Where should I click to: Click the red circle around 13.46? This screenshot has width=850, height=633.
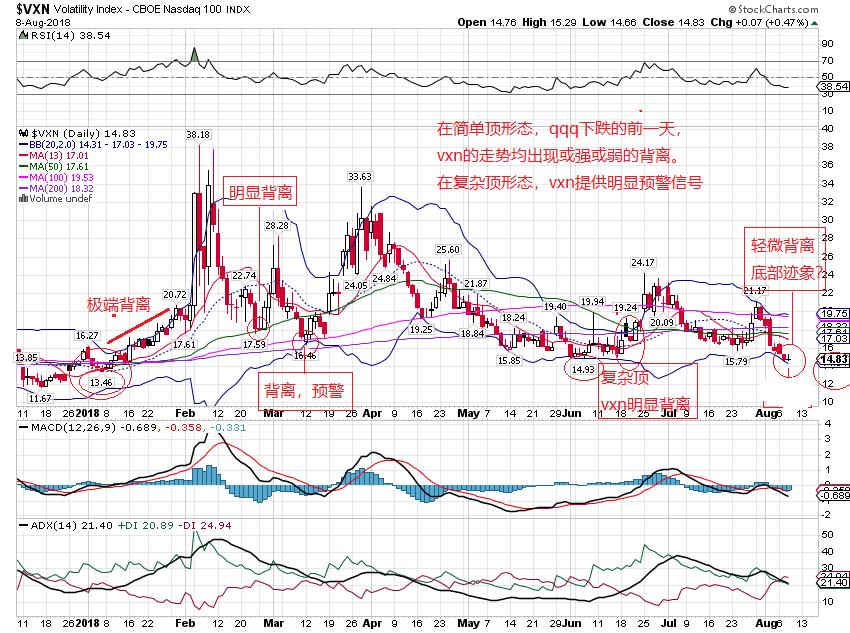[x=103, y=380]
